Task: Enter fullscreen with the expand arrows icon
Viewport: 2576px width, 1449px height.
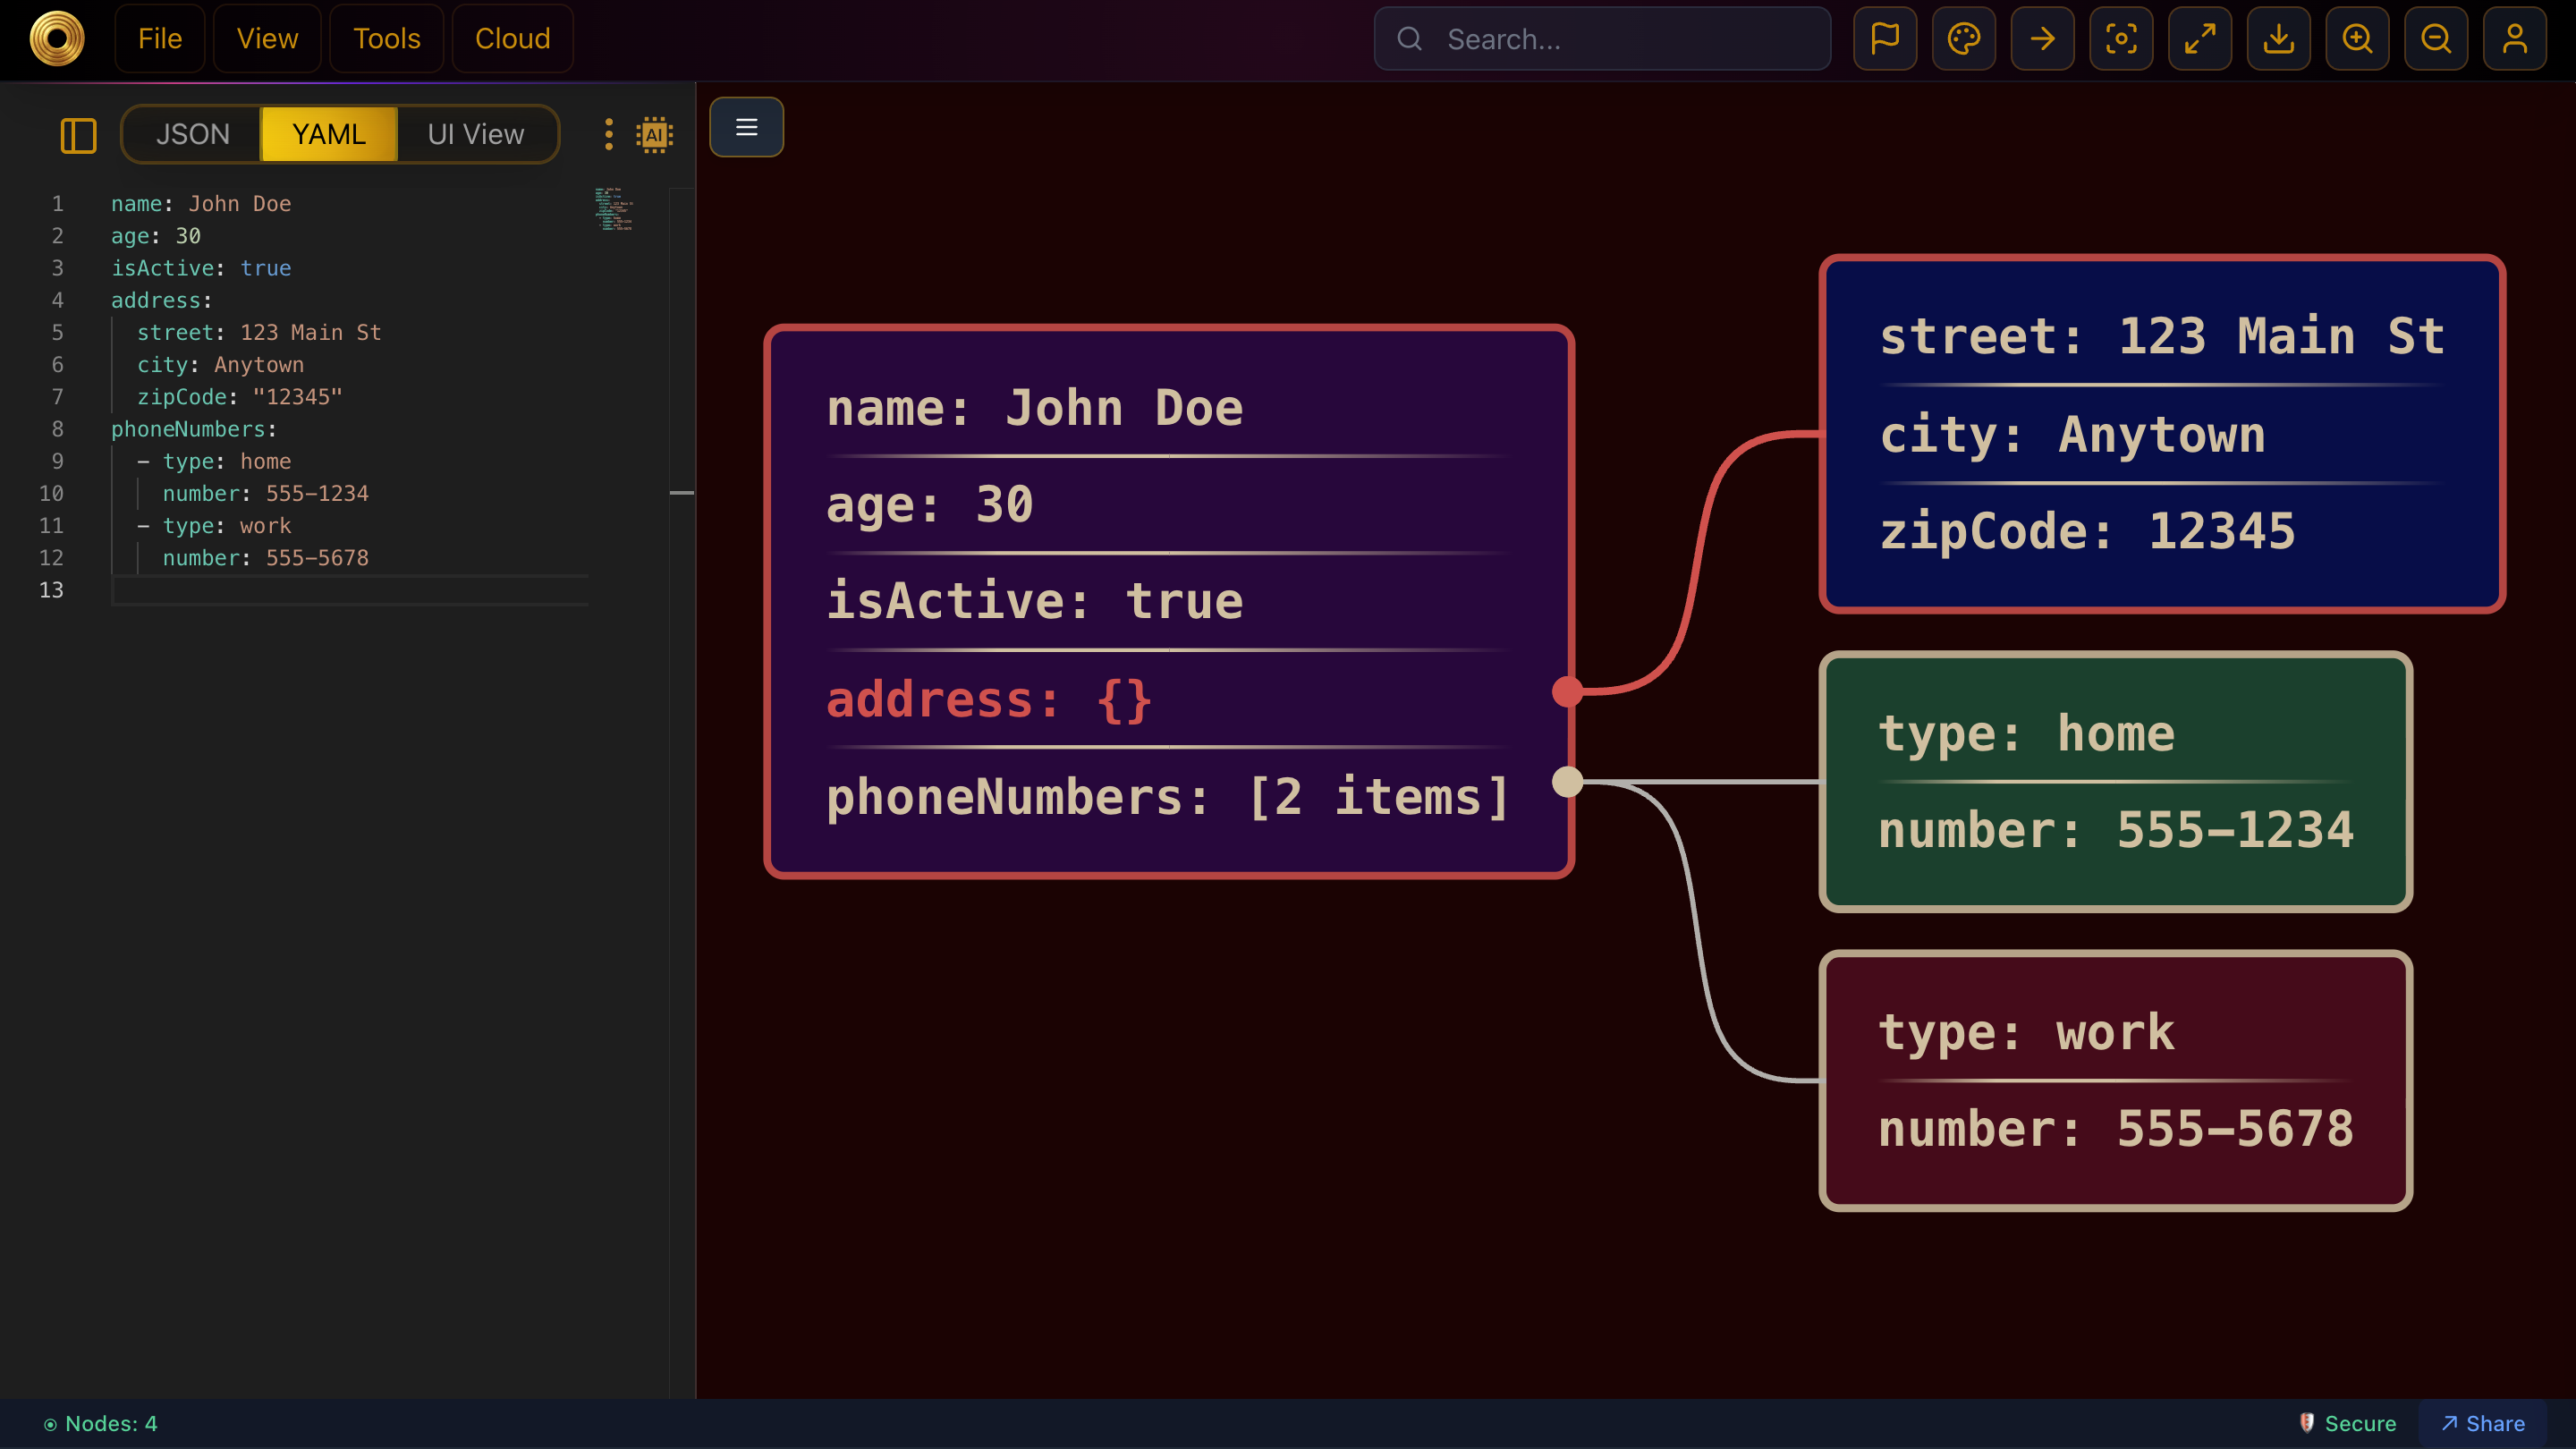Action: click(x=2199, y=38)
